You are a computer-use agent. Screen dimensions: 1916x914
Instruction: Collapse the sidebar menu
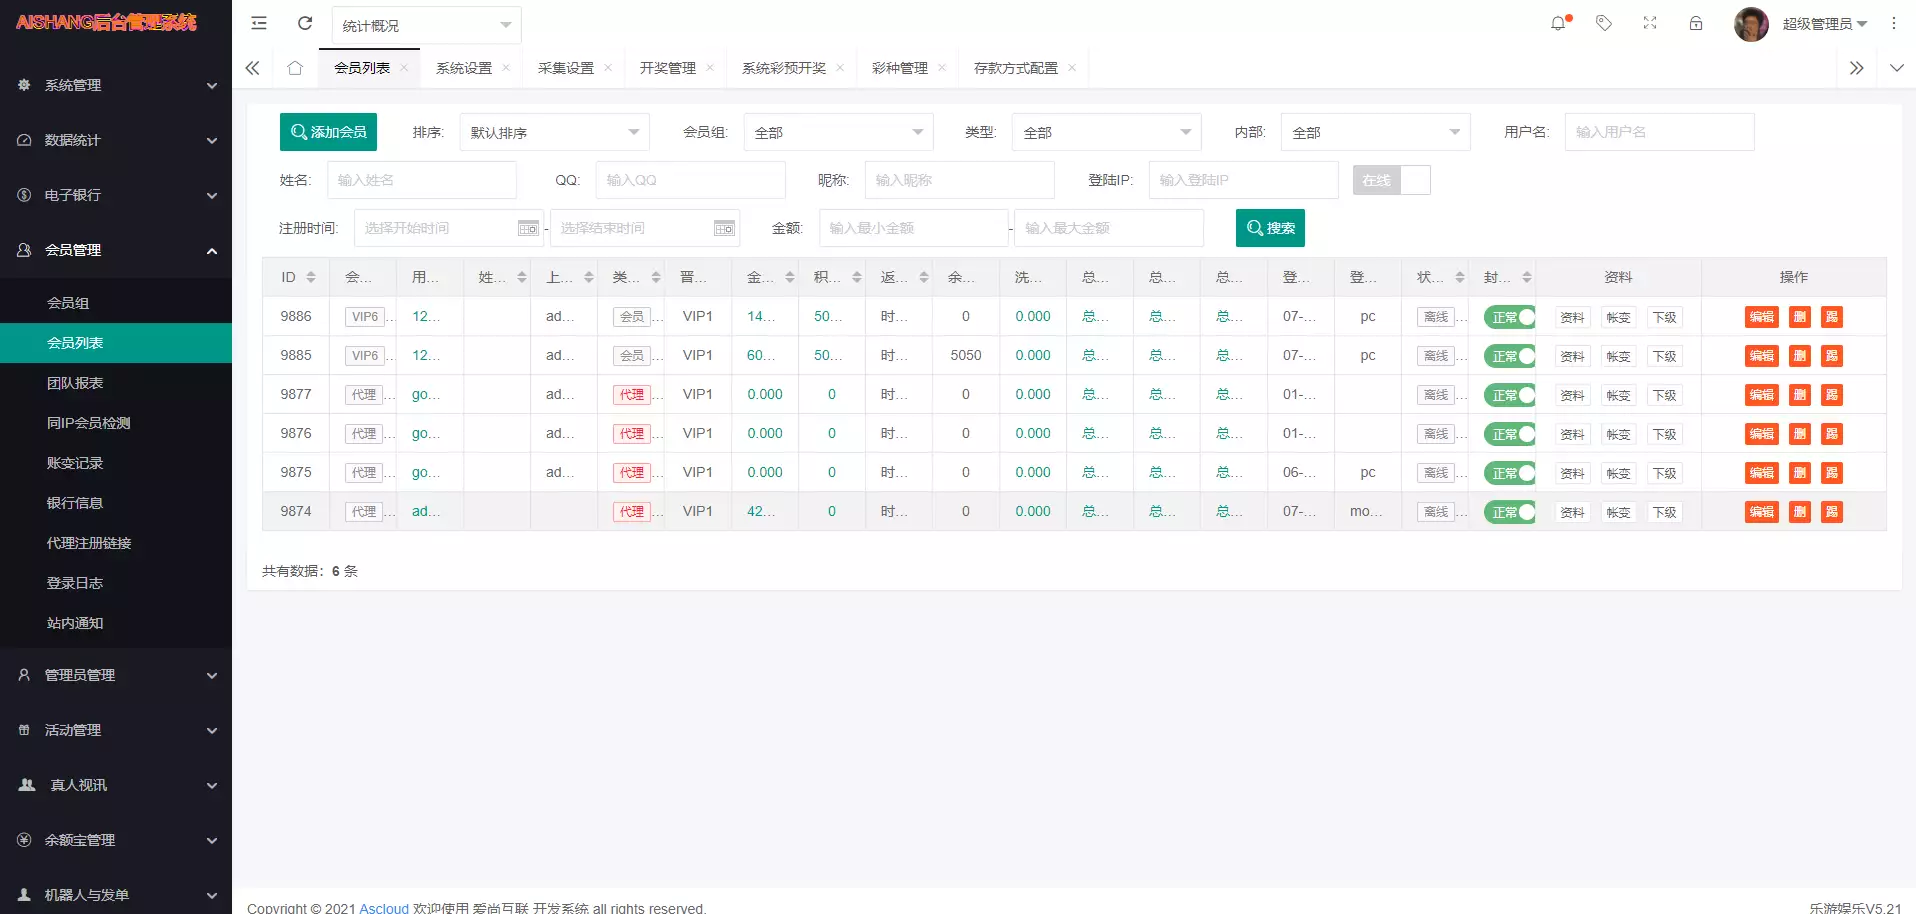pos(258,23)
